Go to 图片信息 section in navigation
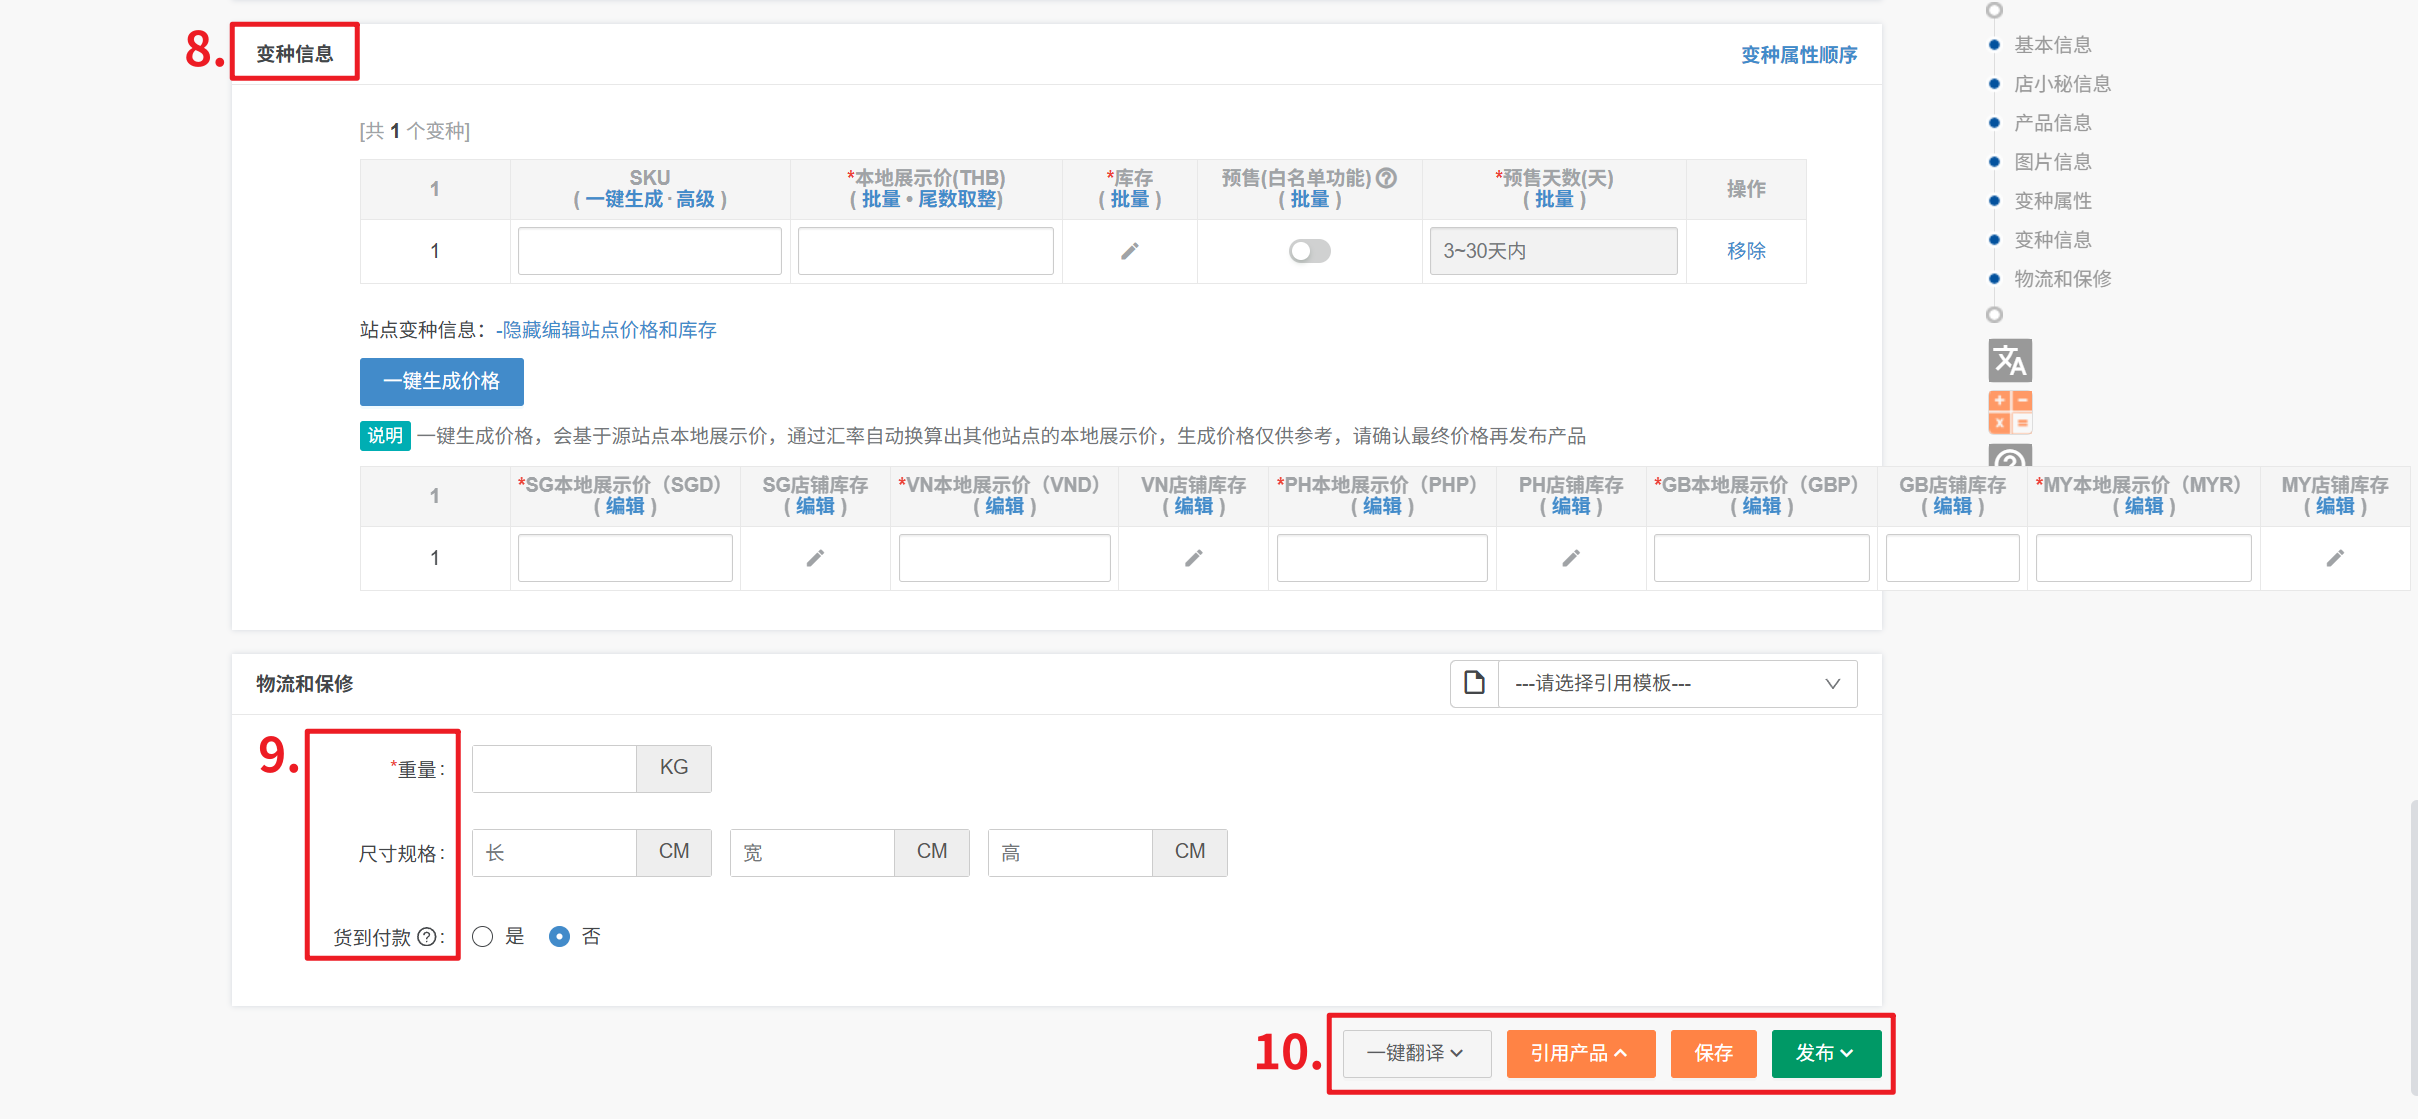Viewport: 2418px width, 1119px height. pos(2052,162)
